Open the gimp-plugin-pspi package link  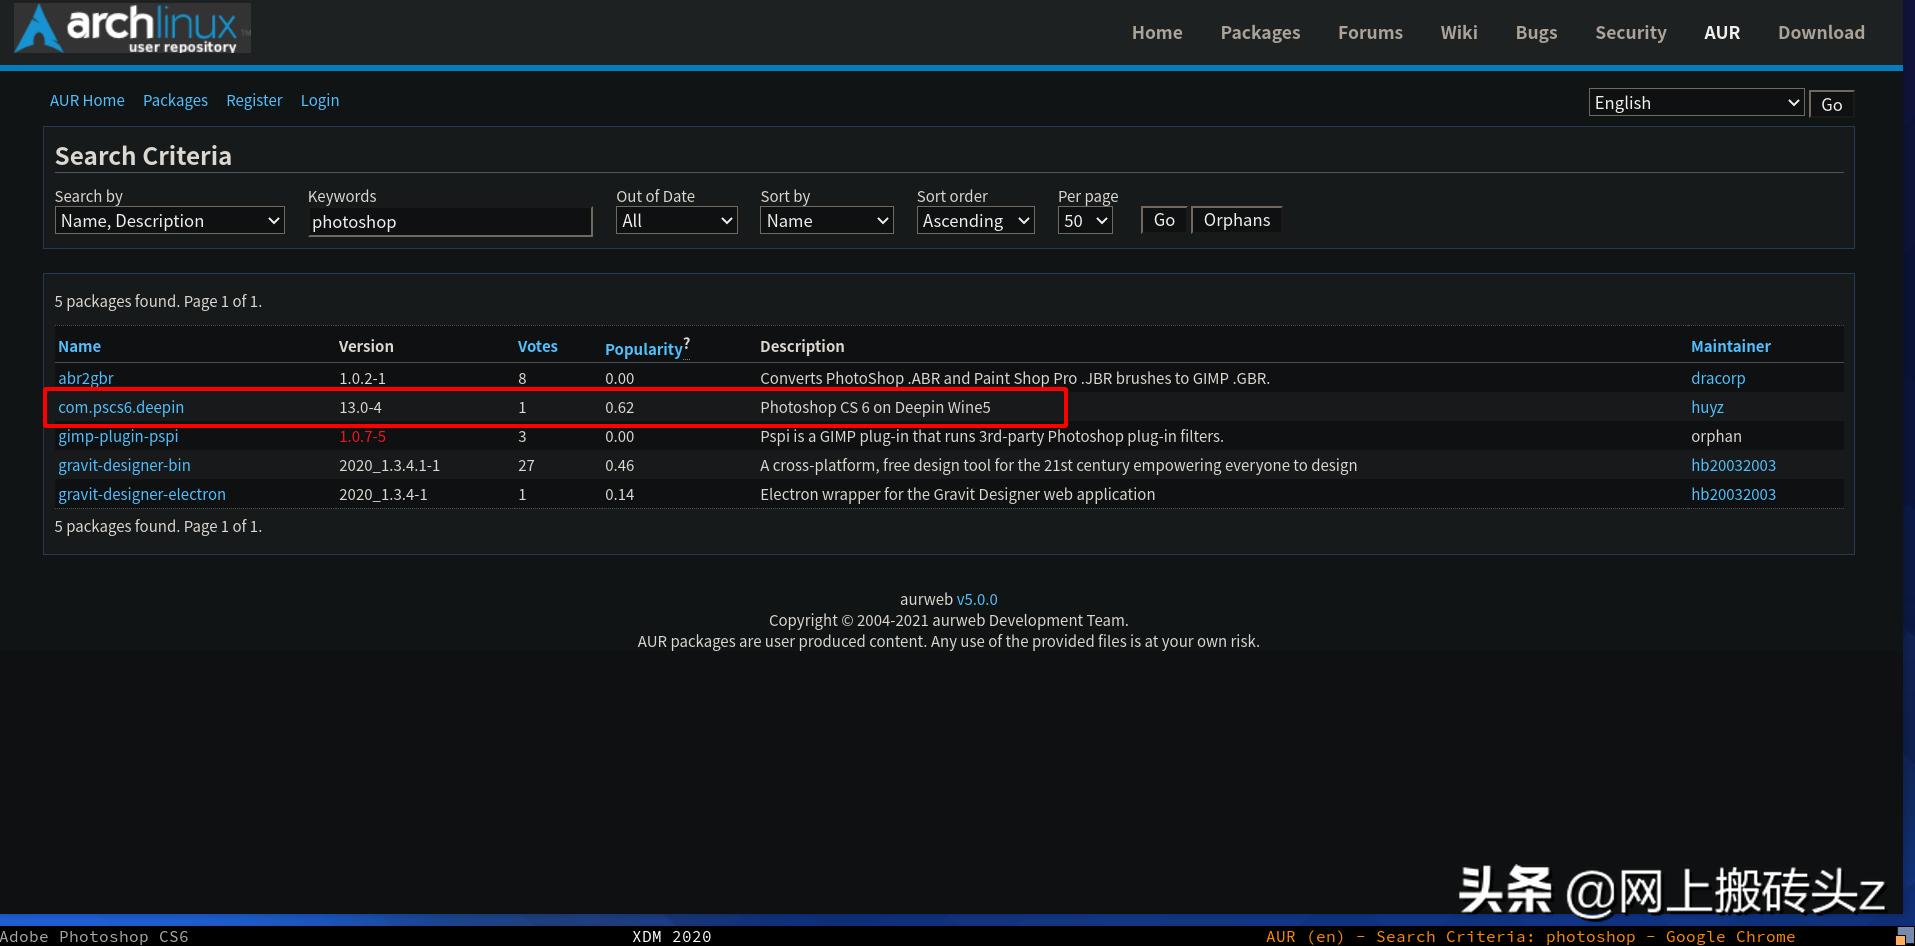[x=118, y=436]
